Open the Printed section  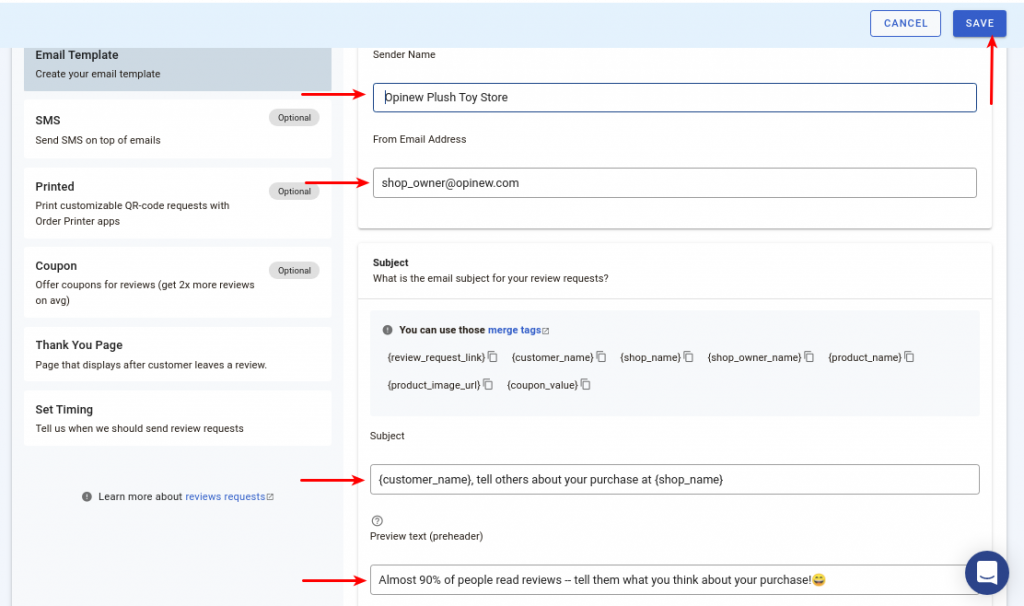point(178,203)
